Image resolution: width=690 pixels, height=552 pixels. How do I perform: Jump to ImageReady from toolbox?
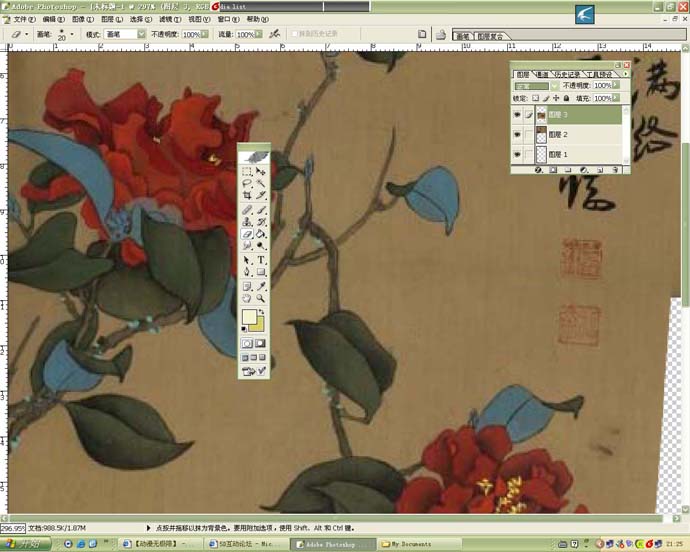(254, 372)
